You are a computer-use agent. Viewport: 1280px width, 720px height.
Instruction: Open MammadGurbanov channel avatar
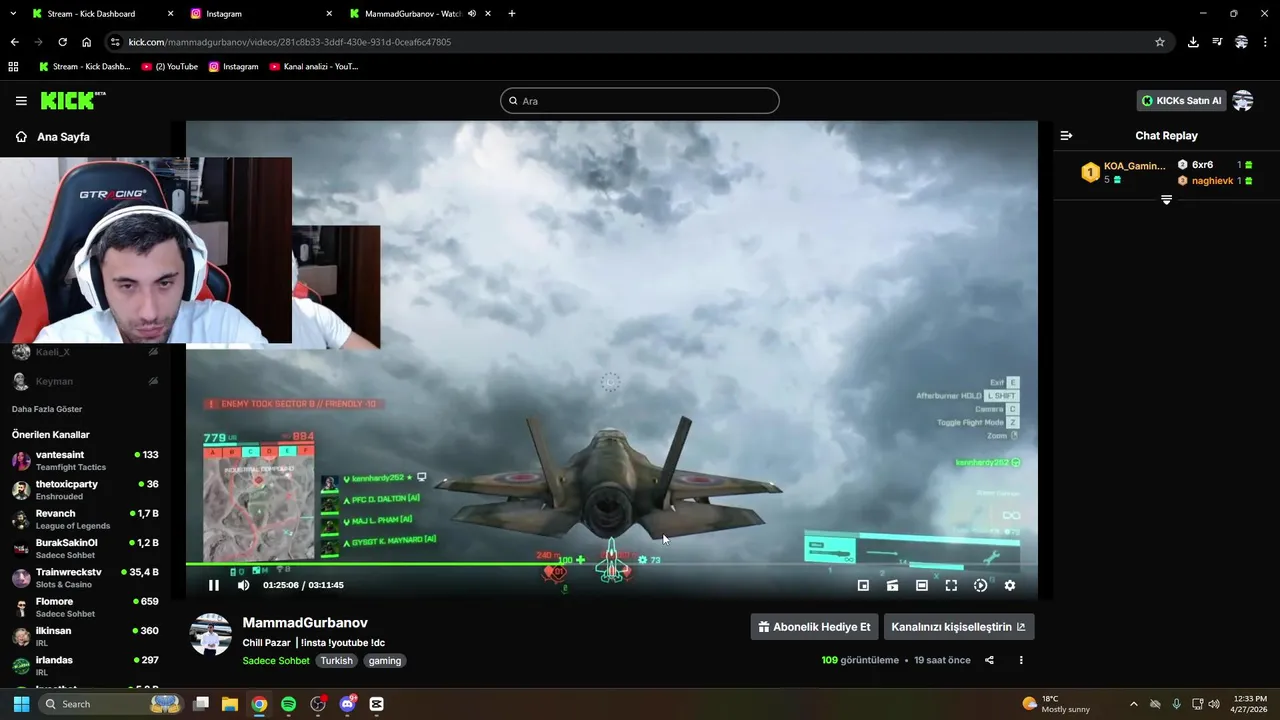pyautogui.click(x=211, y=635)
